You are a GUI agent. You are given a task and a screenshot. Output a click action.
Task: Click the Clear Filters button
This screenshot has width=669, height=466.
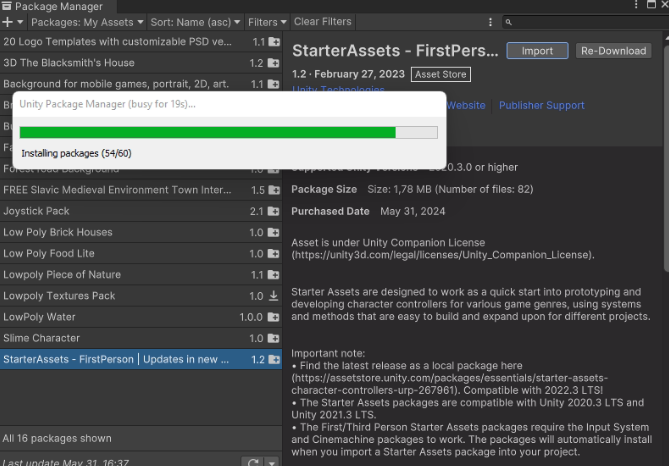(x=323, y=22)
